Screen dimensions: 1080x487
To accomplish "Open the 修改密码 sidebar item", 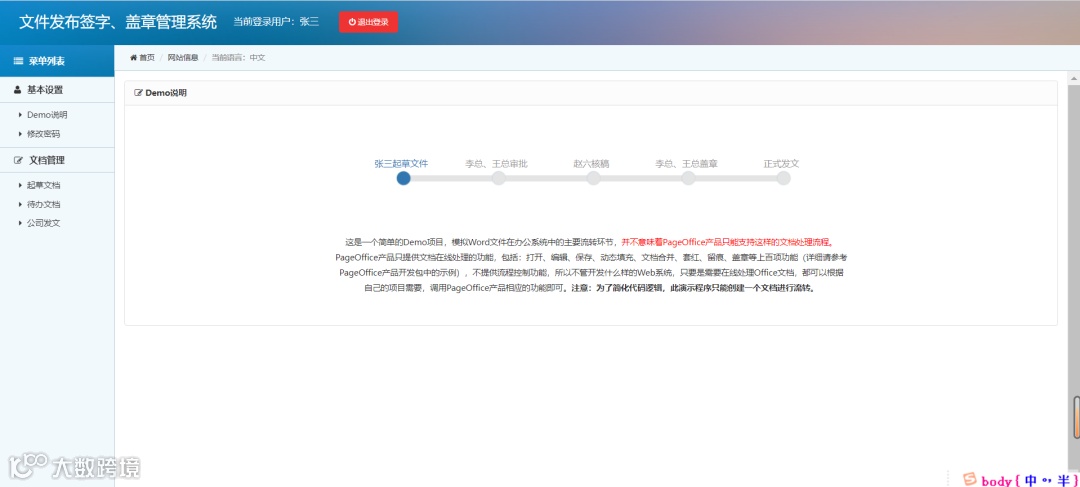I will (43, 134).
